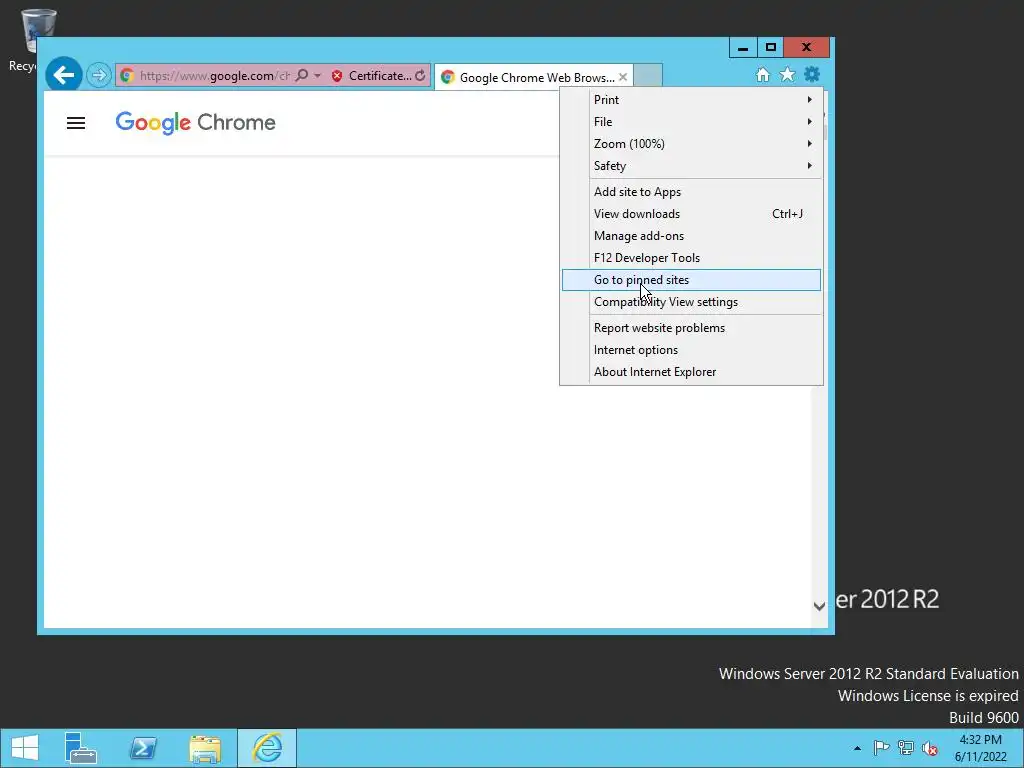
Task: Click the Action Center flag icon
Action: (881, 748)
